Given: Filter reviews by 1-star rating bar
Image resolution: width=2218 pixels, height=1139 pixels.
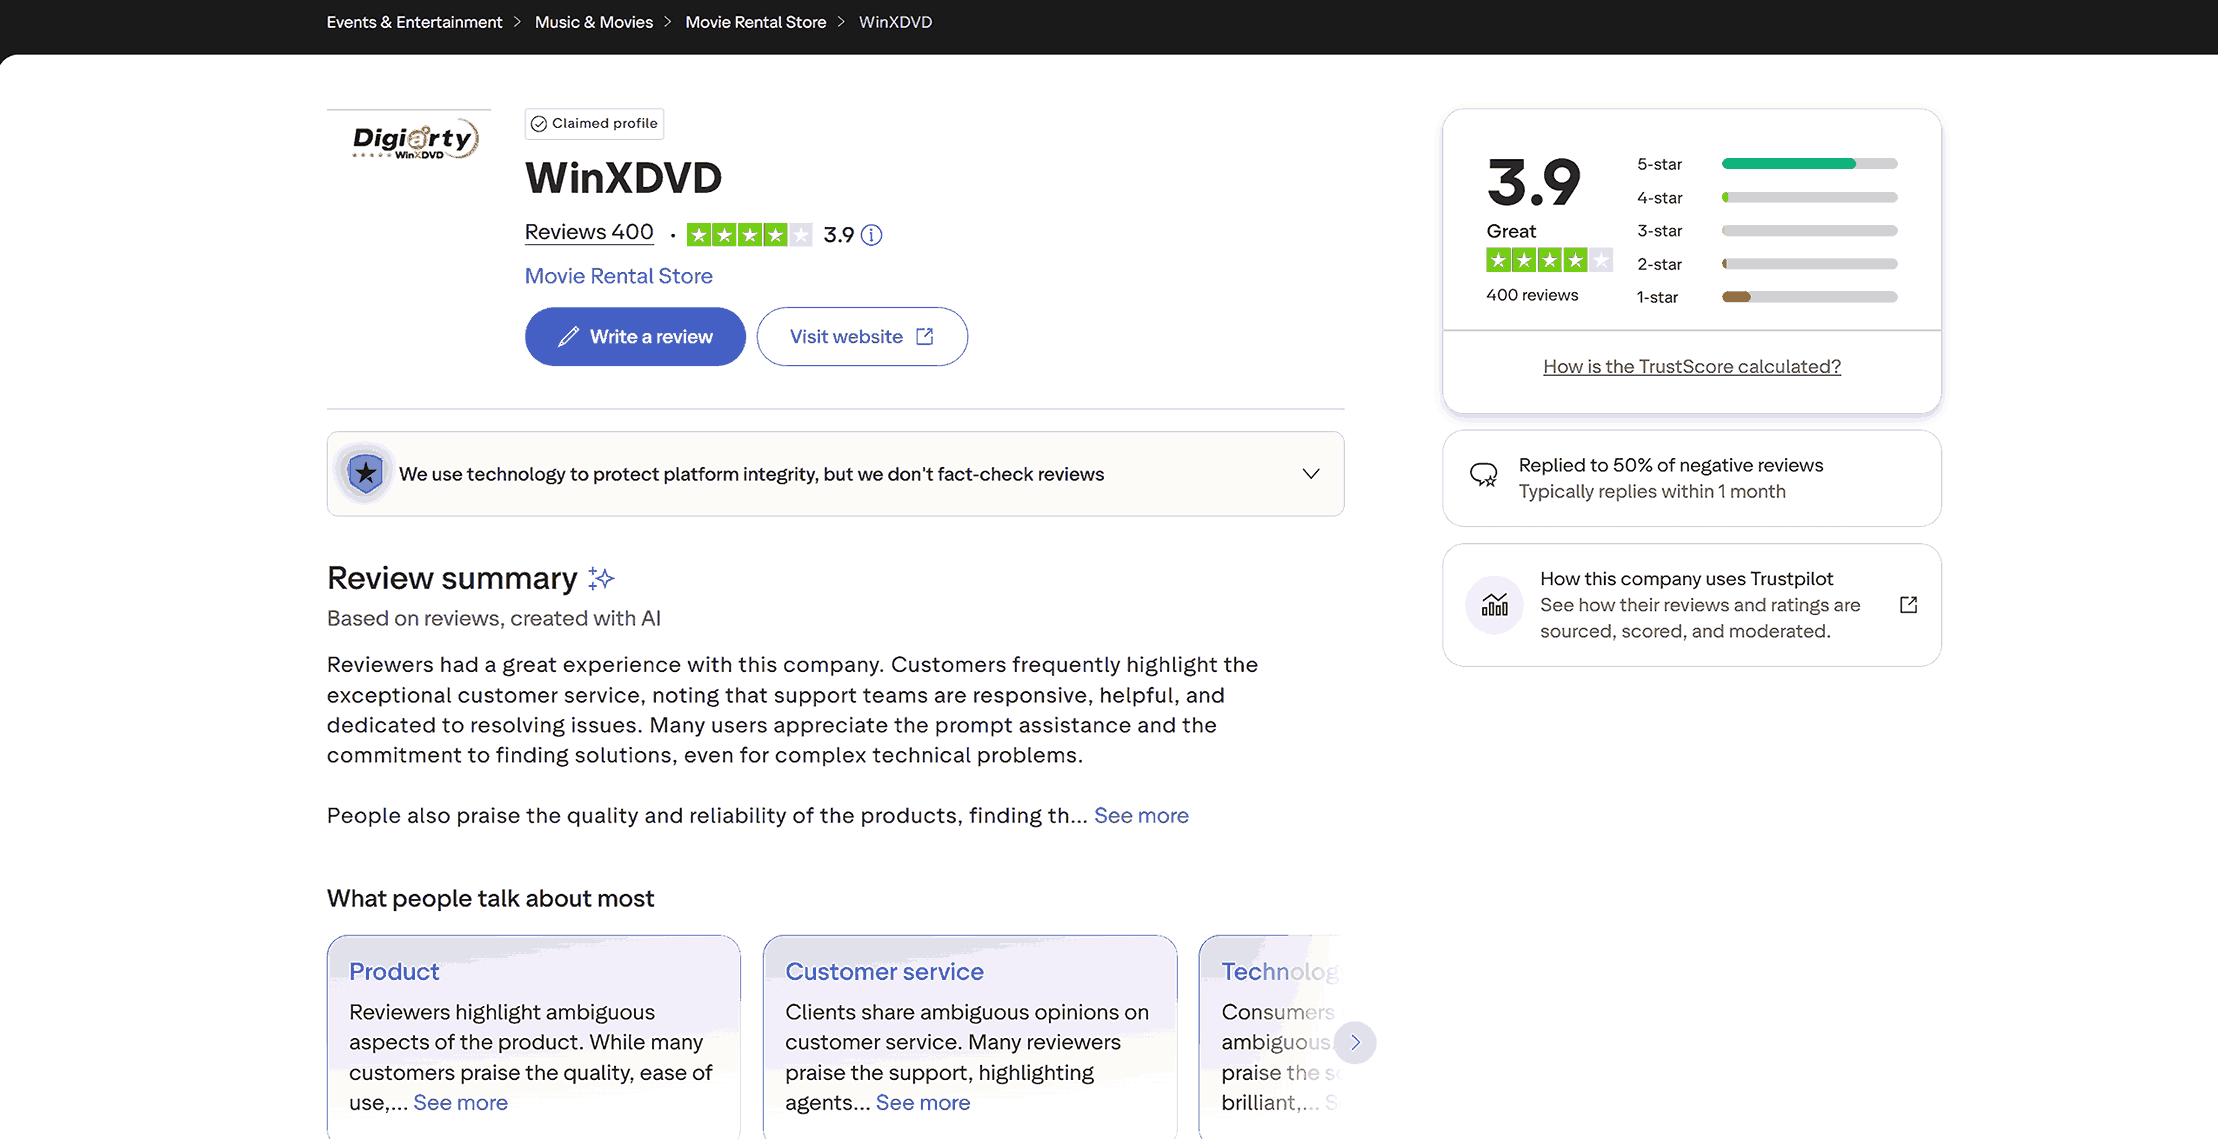Looking at the screenshot, I should 1808,297.
